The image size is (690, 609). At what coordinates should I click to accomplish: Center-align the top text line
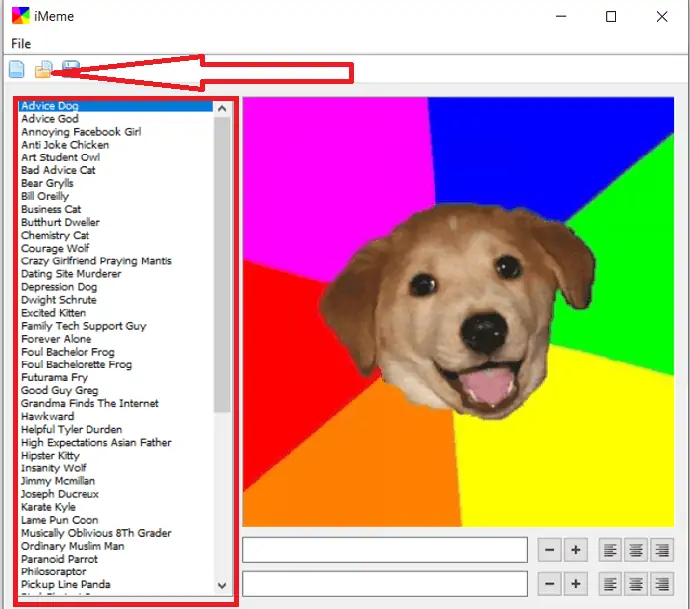tap(635, 549)
